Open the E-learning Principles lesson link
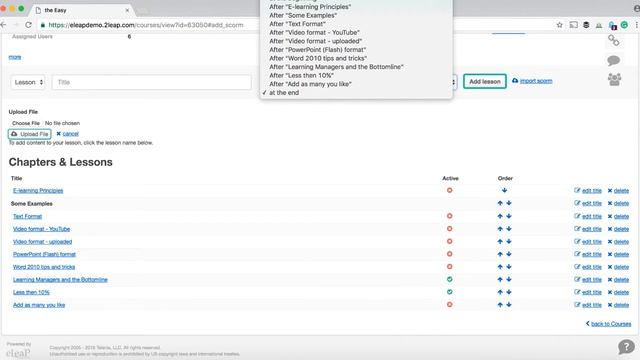 pyautogui.click(x=38, y=191)
